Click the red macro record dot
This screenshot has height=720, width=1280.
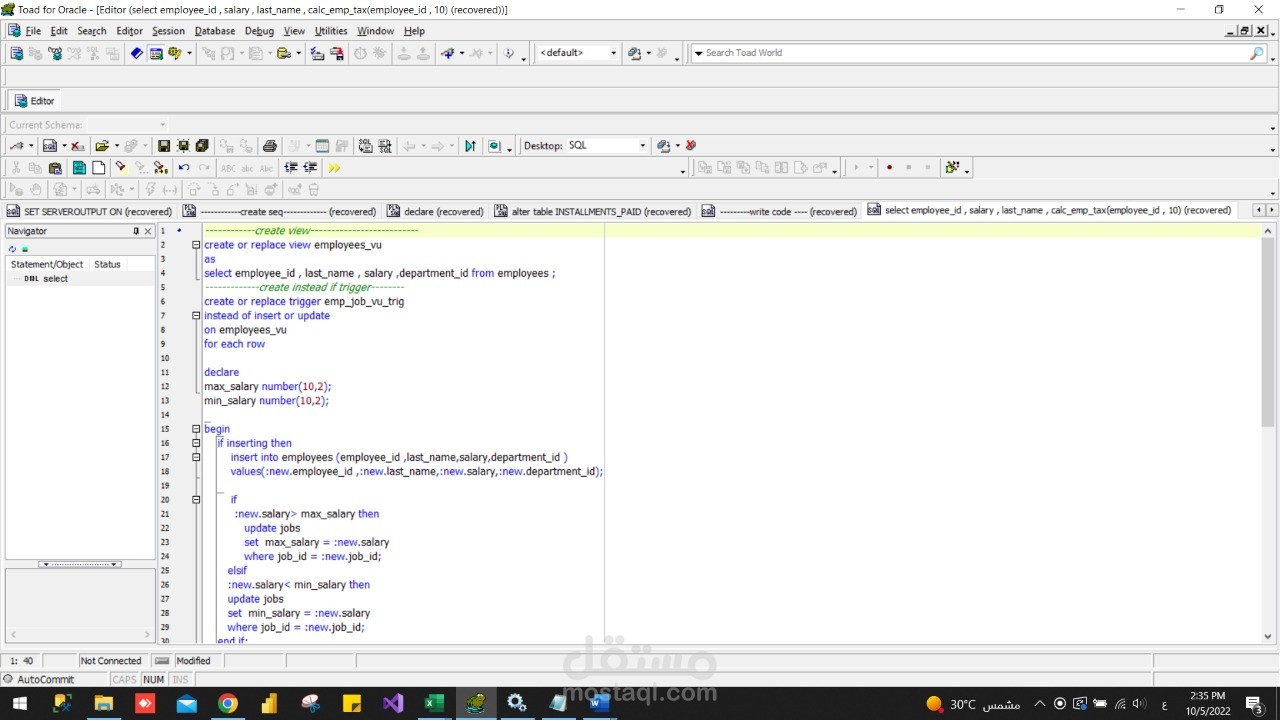tap(889, 168)
